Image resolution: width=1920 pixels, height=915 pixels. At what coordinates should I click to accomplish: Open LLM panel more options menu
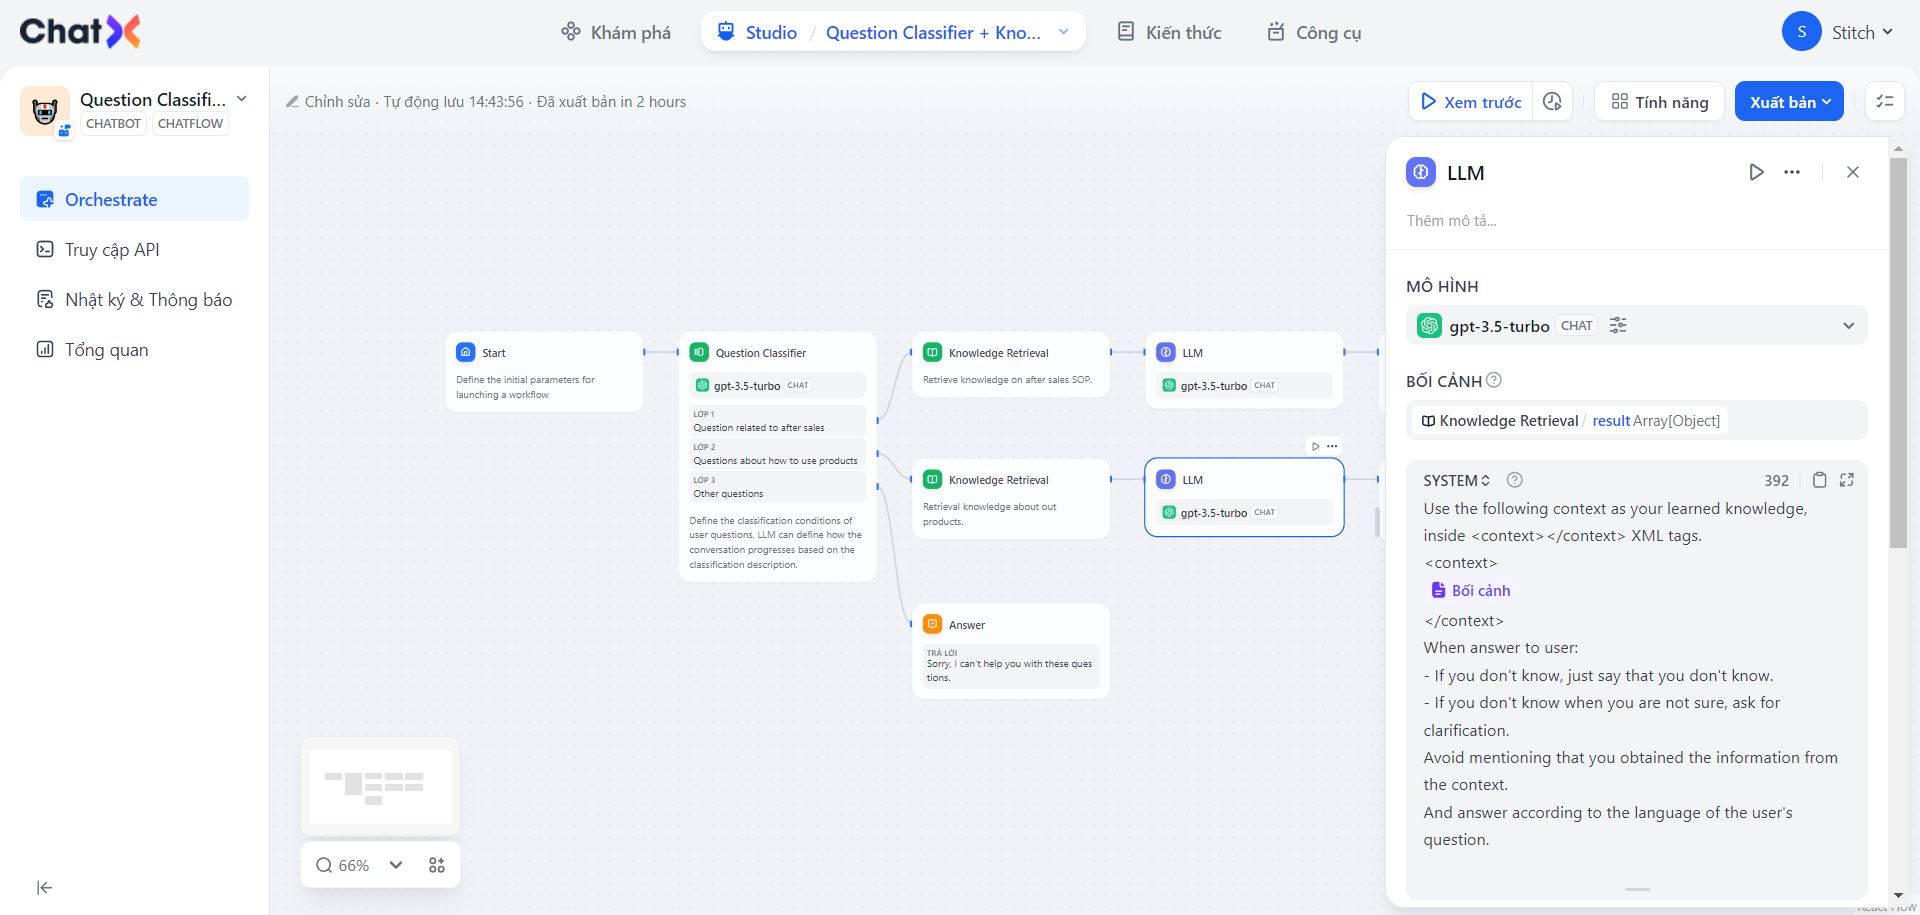coord(1792,172)
